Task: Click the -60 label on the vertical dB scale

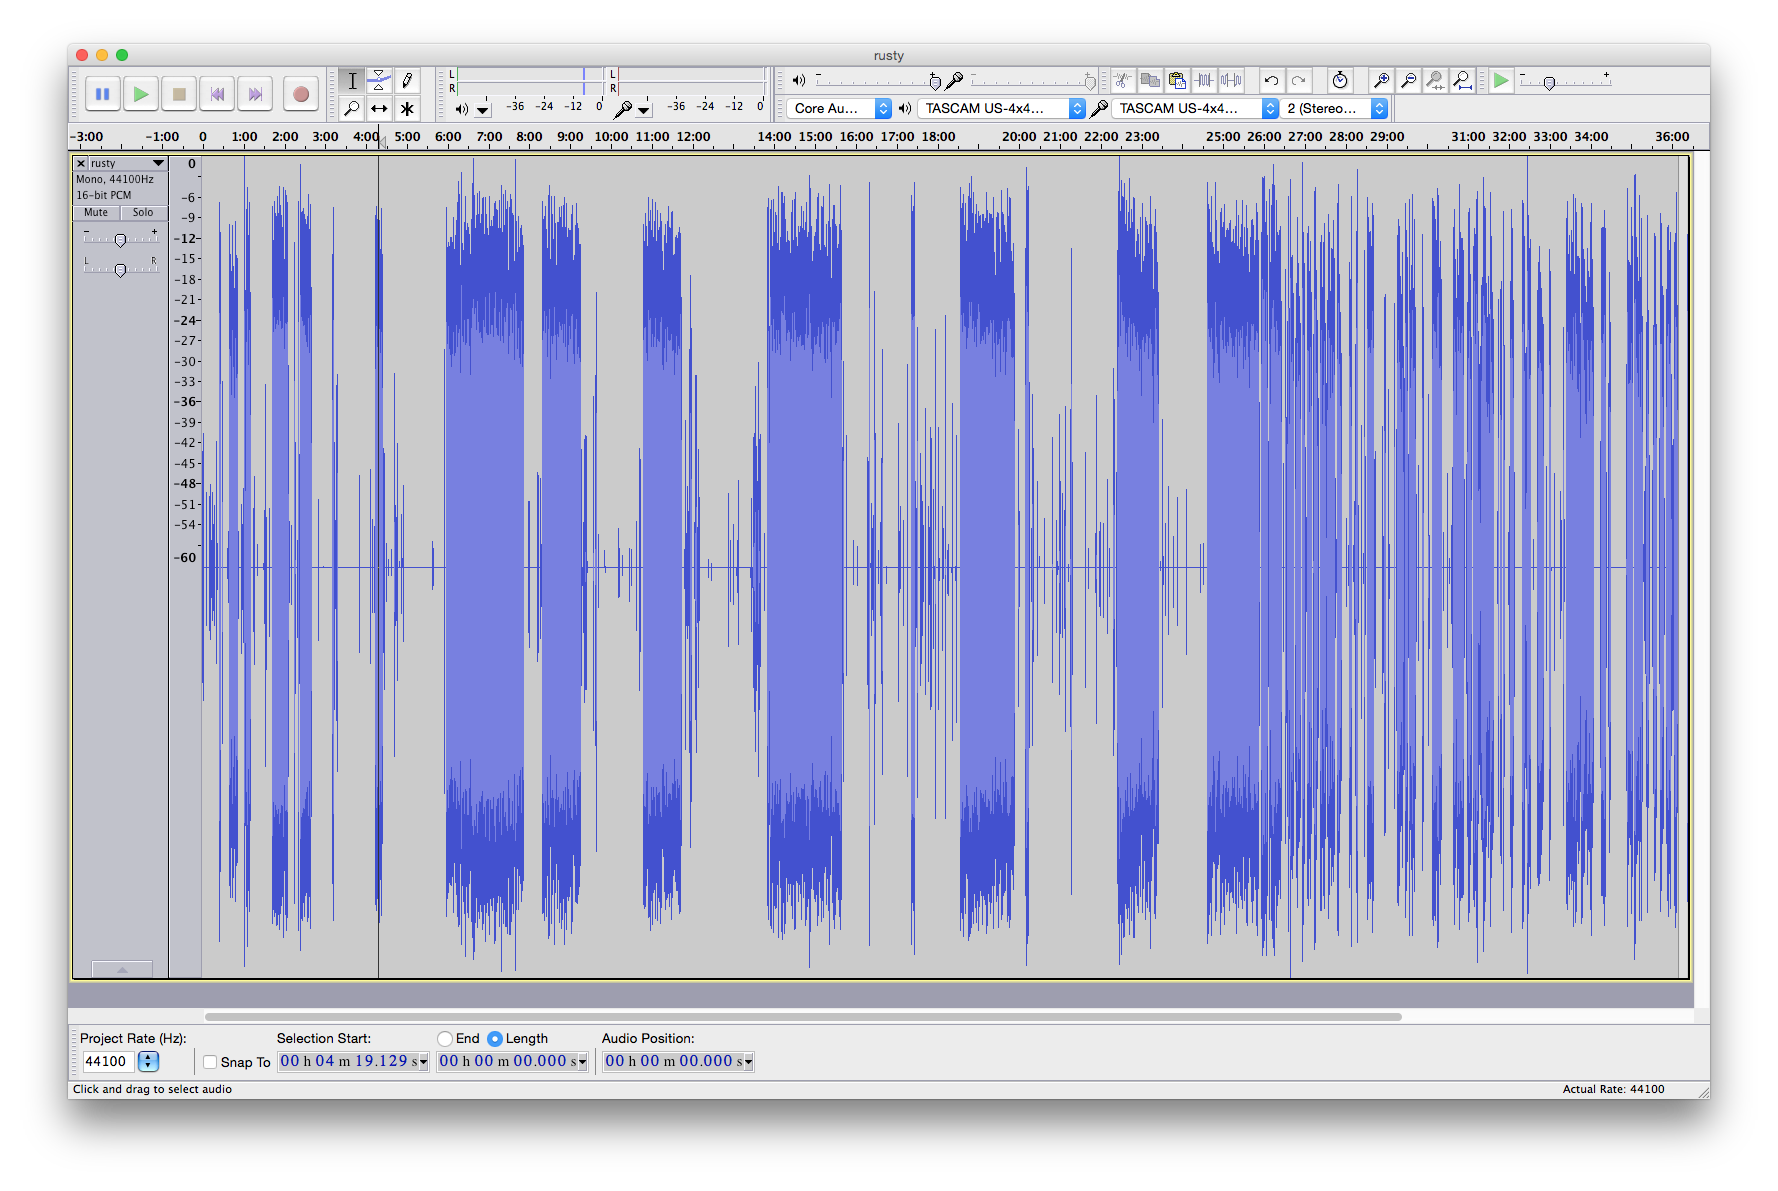Action: click(187, 557)
